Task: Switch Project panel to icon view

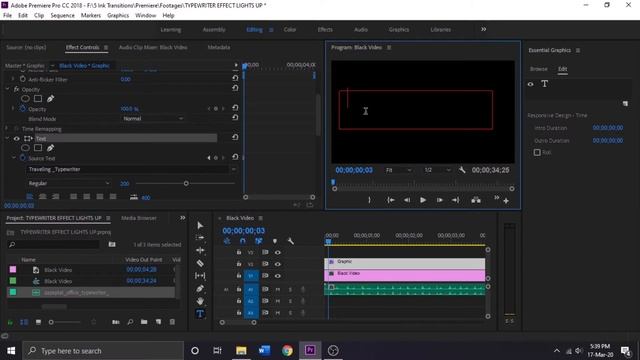Action: pyautogui.click(x=38, y=322)
